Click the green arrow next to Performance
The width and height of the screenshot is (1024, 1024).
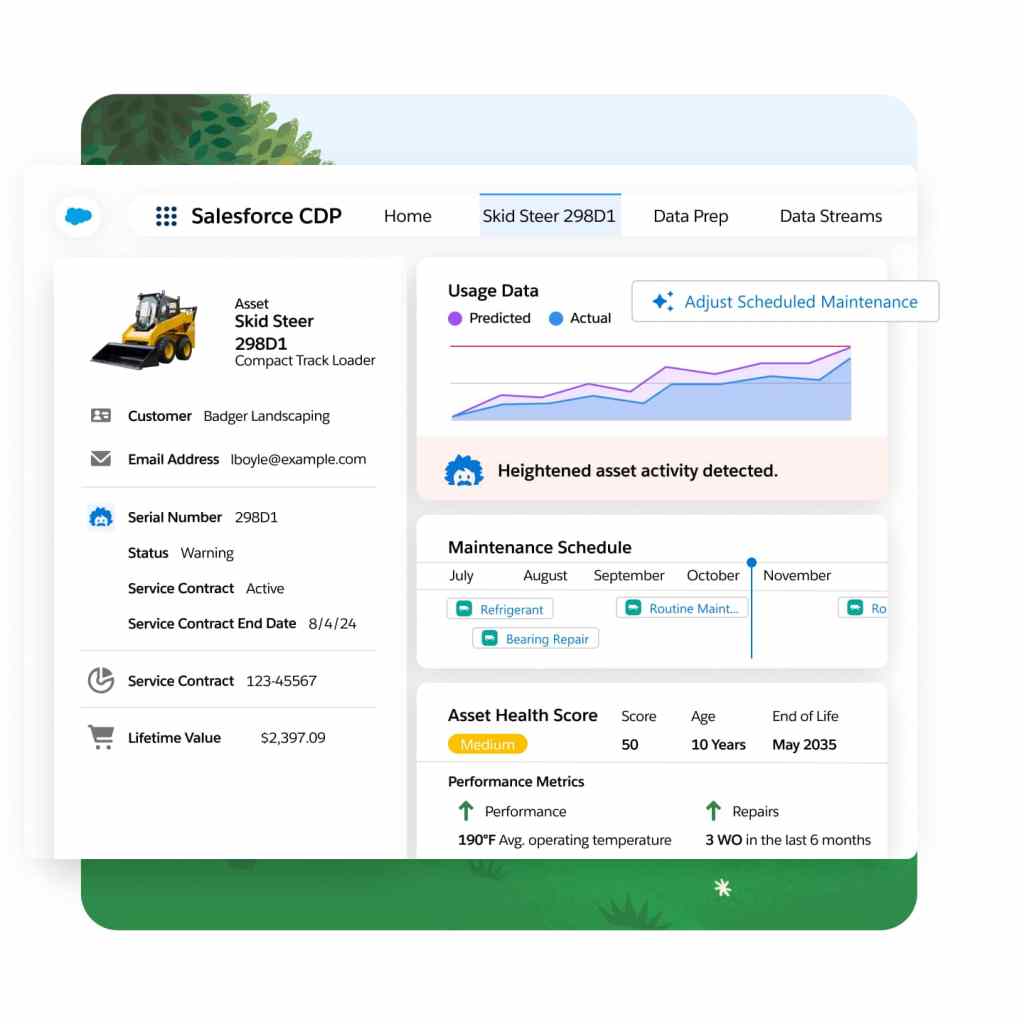point(466,811)
